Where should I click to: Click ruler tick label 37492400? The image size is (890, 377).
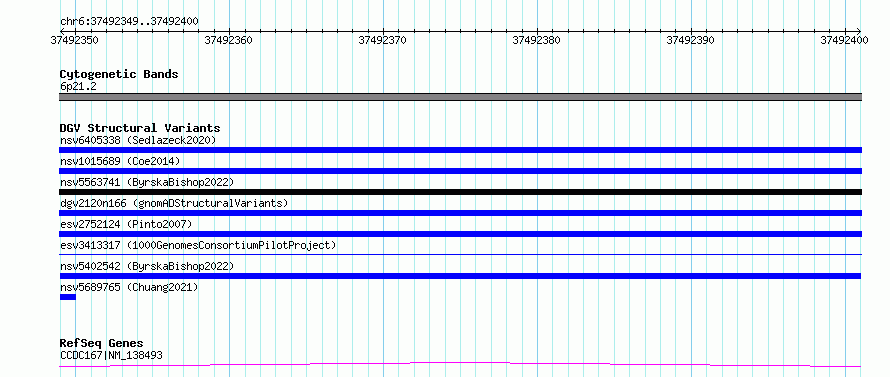coord(845,40)
